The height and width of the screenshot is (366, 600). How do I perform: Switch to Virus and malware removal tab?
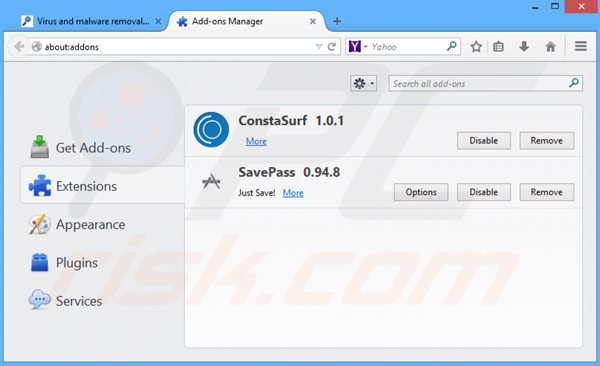click(90, 21)
